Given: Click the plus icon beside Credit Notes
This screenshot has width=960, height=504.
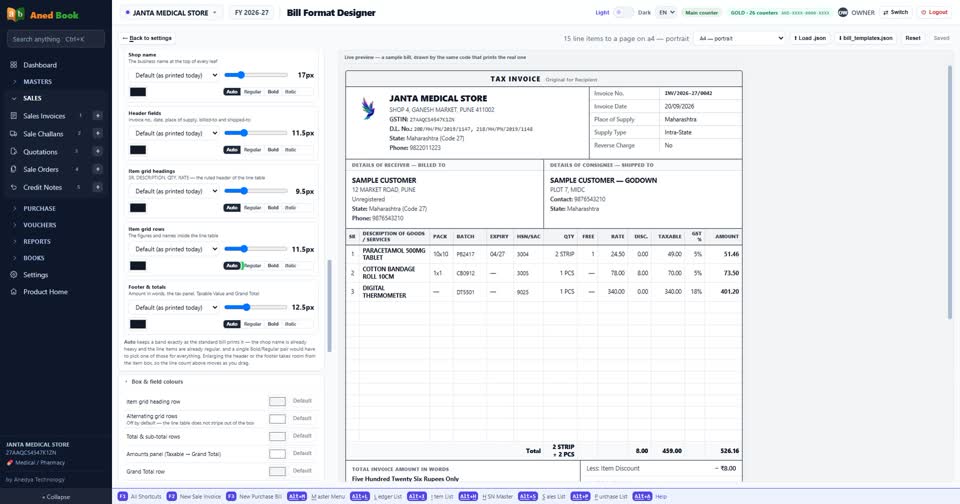Looking at the screenshot, I should (97, 187).
